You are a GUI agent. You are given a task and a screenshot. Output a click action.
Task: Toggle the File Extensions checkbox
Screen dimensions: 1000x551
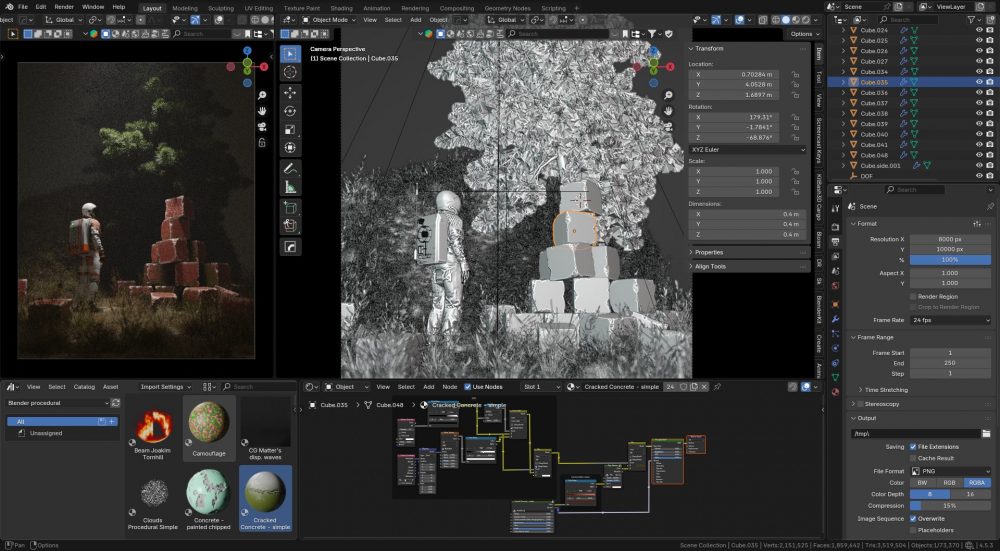(913, 447)
